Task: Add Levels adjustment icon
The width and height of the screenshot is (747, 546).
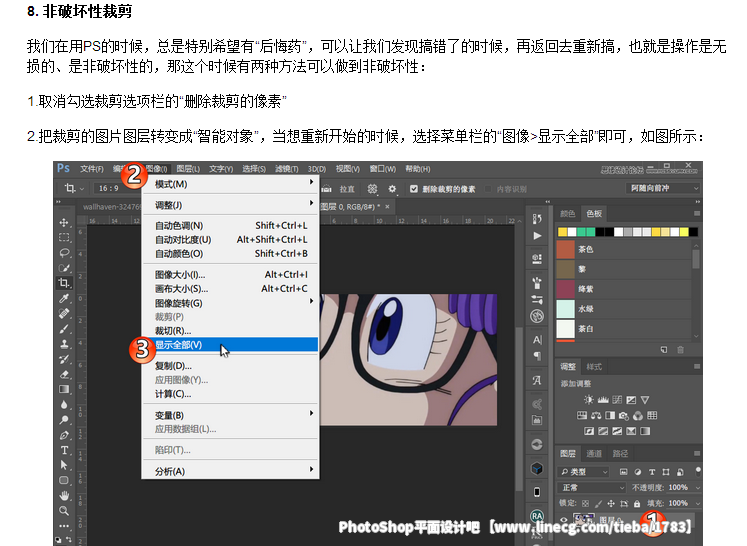Action: coord(603,400)
